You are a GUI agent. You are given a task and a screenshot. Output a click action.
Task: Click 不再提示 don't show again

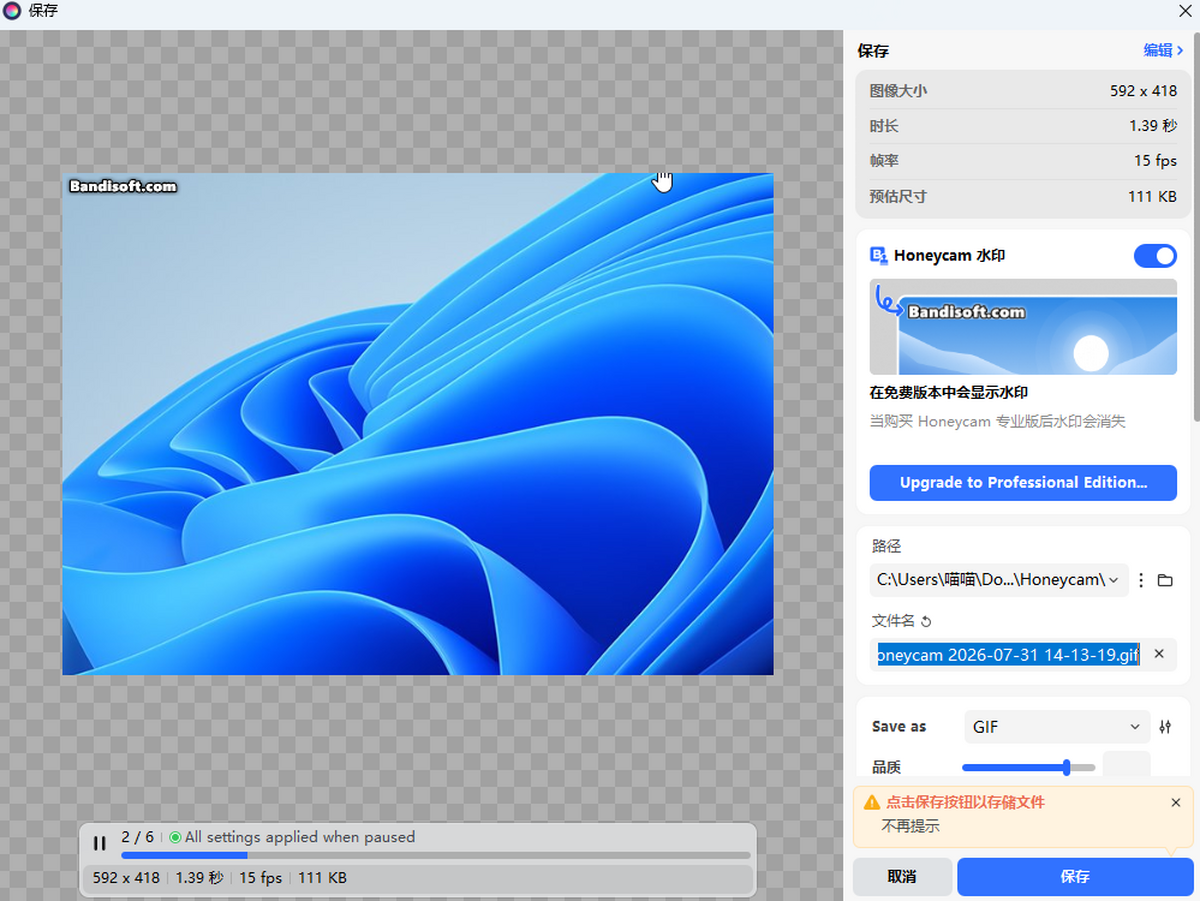pos(910,826)
